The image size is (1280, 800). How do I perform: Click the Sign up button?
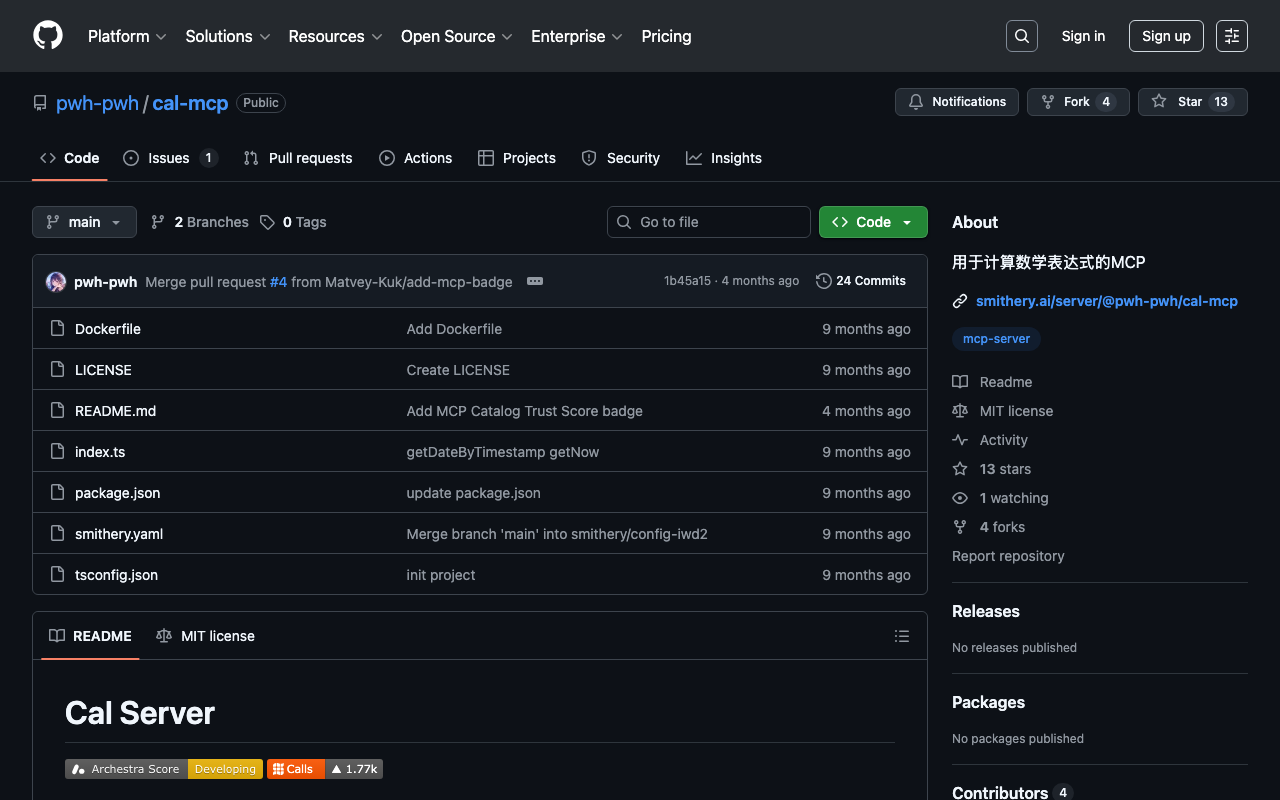click(1165, 36)
